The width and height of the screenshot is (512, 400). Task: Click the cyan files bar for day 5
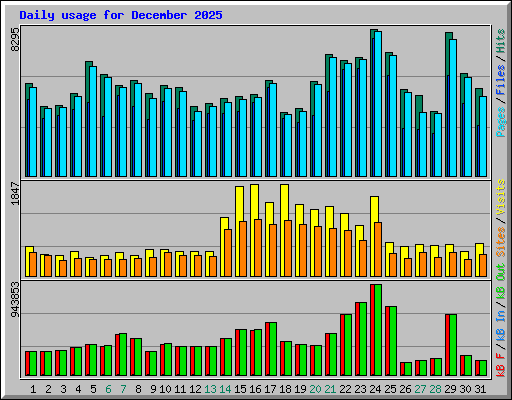[93, 121]
